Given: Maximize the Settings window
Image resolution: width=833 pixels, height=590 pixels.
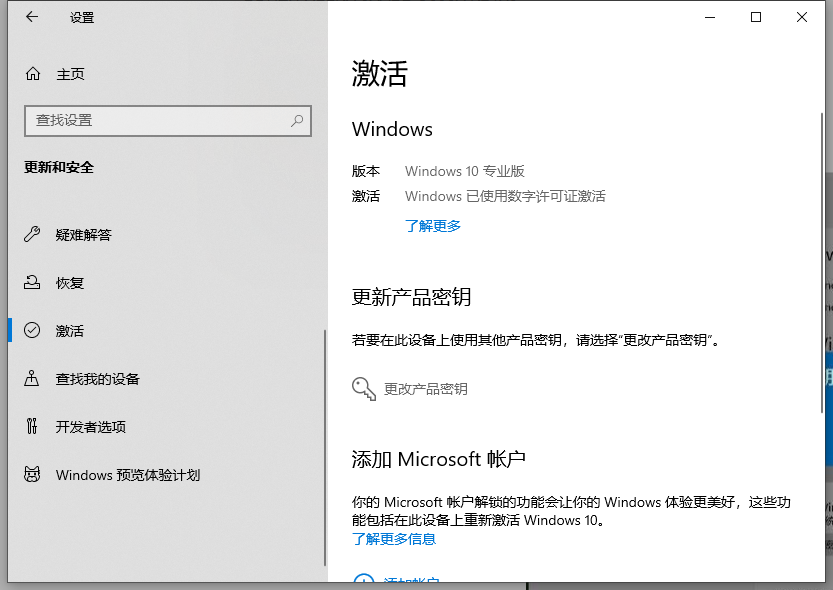Looking at the screenshot, I should (x=756, y=17).
